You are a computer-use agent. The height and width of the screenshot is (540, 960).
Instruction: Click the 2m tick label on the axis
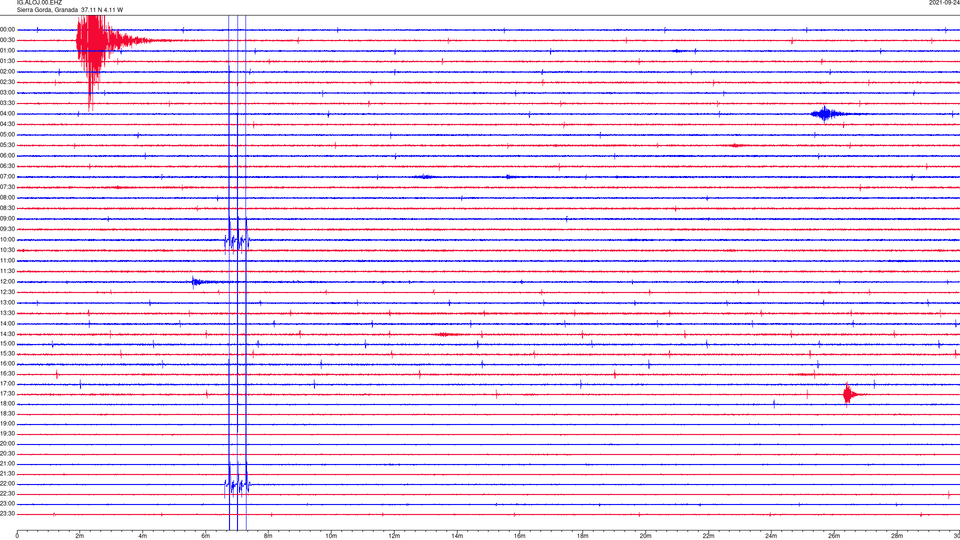click(80, 536)
